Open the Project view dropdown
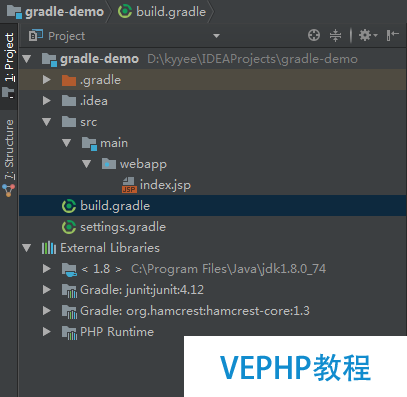 point(216,36)
